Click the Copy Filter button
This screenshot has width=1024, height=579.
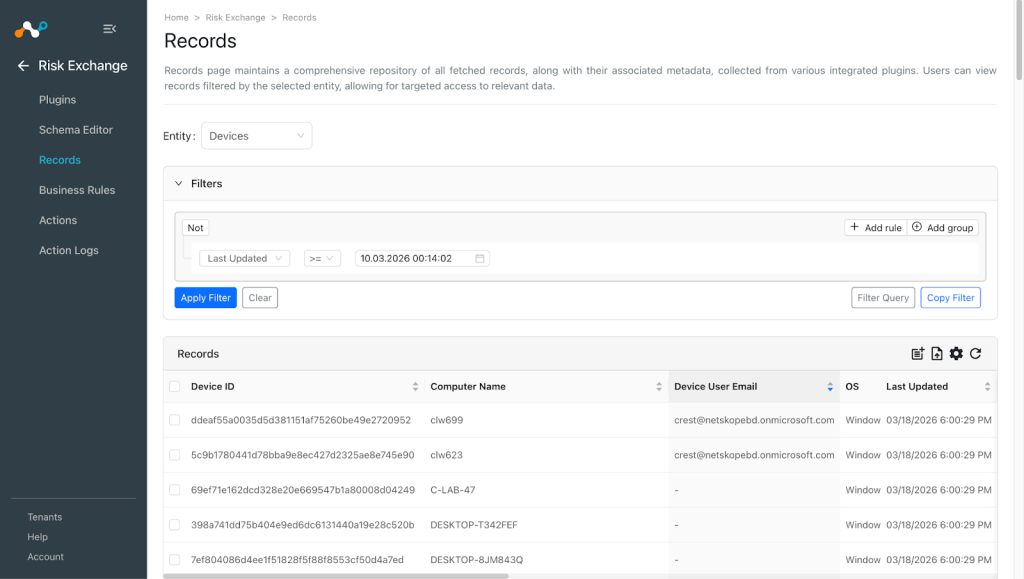(x=950, y=298)
